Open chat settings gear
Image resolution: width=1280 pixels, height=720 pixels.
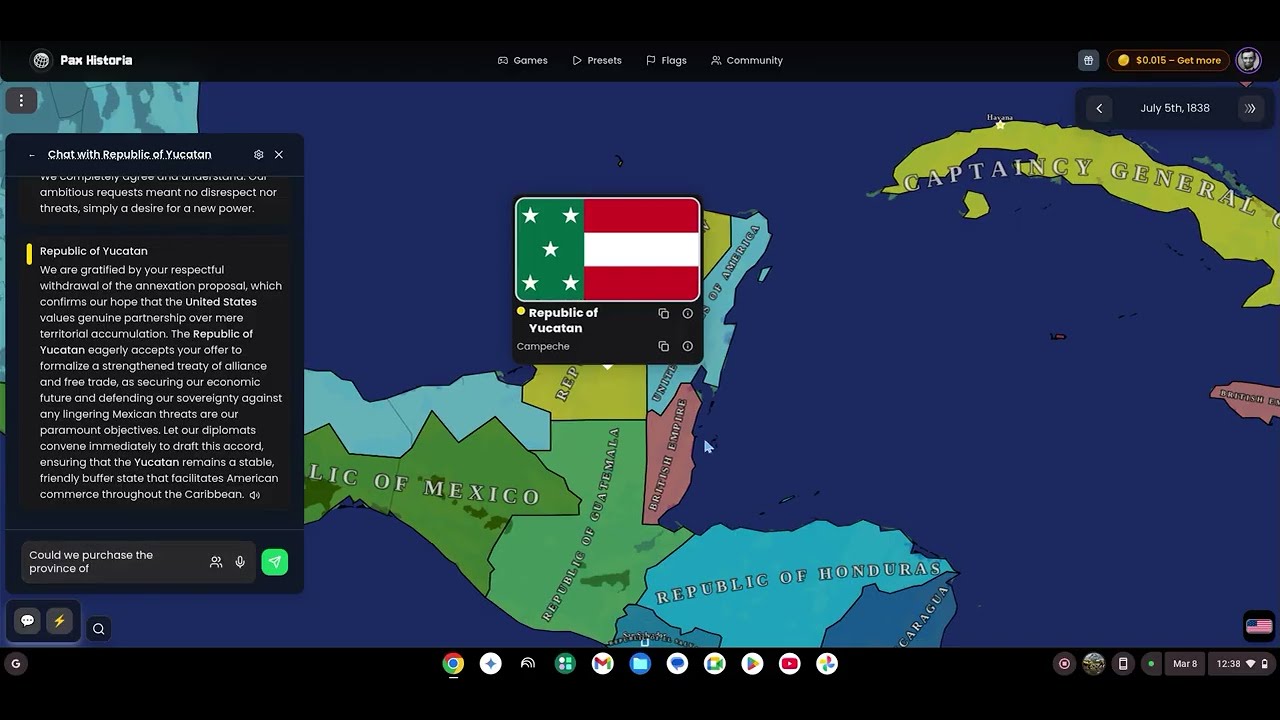coord(258,154)
